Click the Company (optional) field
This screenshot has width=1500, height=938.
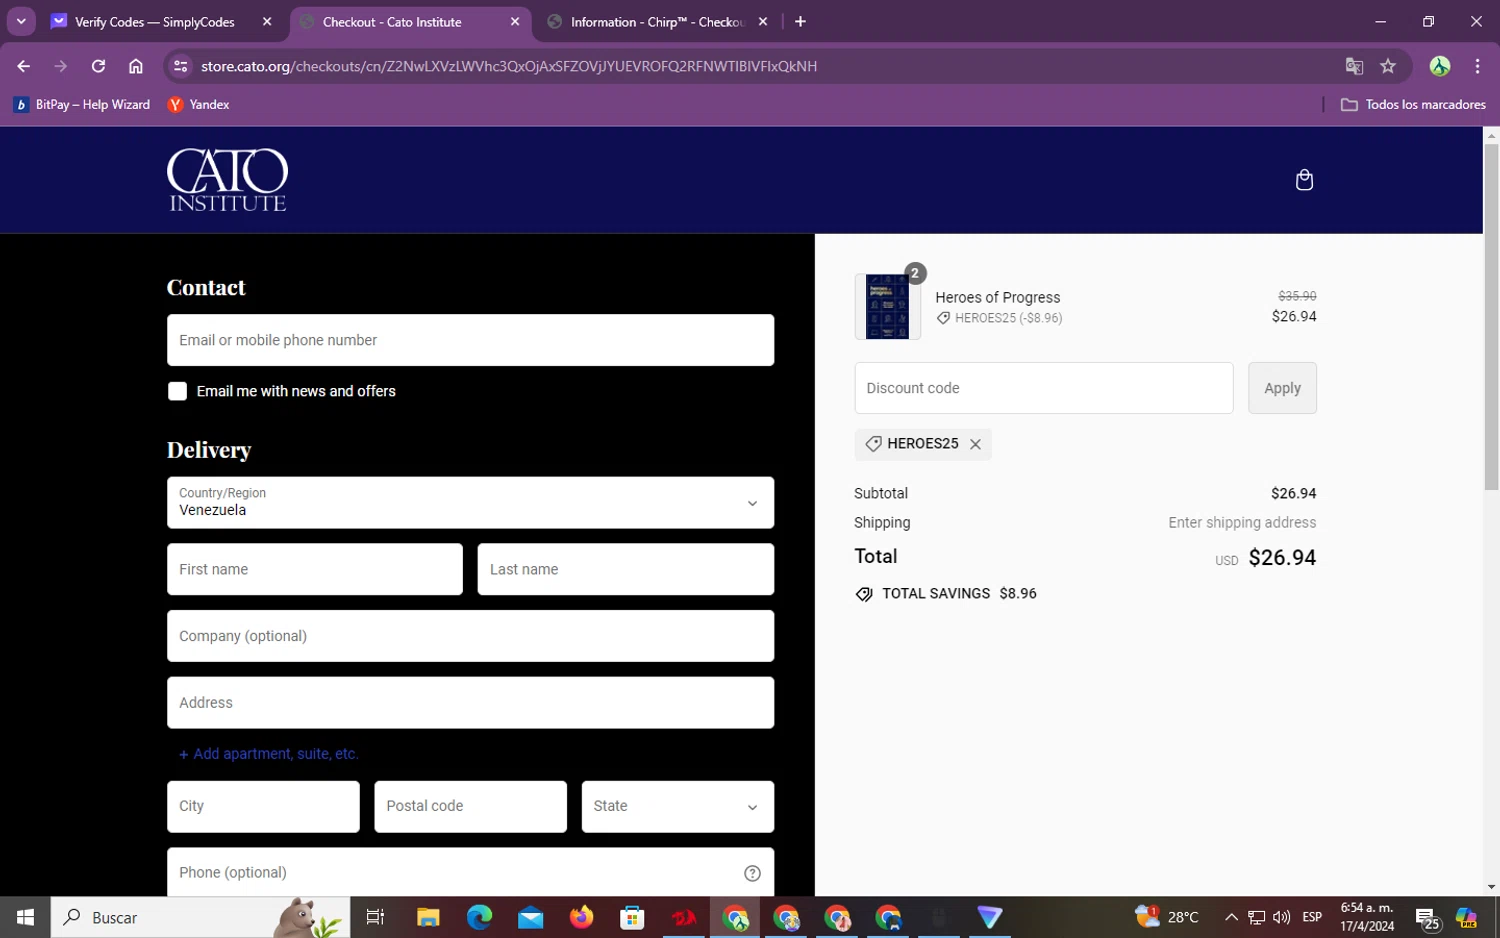click(x=470, y=636)
